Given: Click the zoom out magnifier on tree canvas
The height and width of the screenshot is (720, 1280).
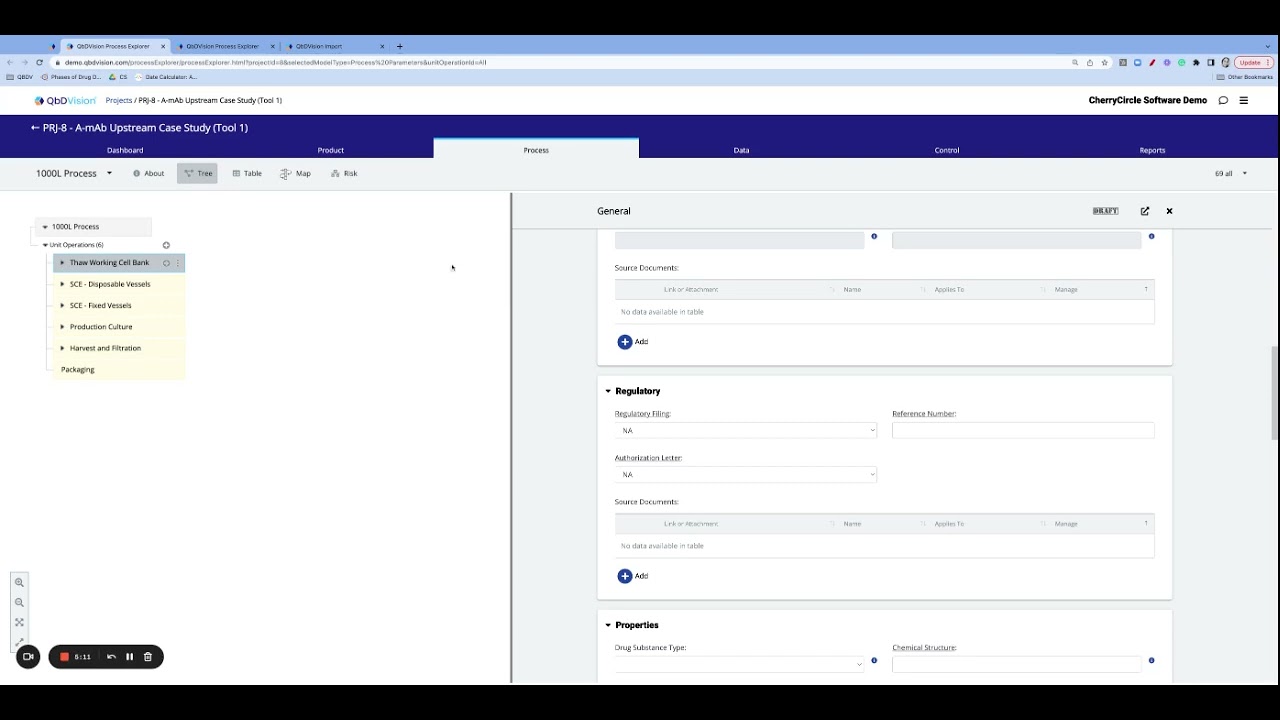Looking at the screenshot, I should pyautogui.click(x=19, y=603).
